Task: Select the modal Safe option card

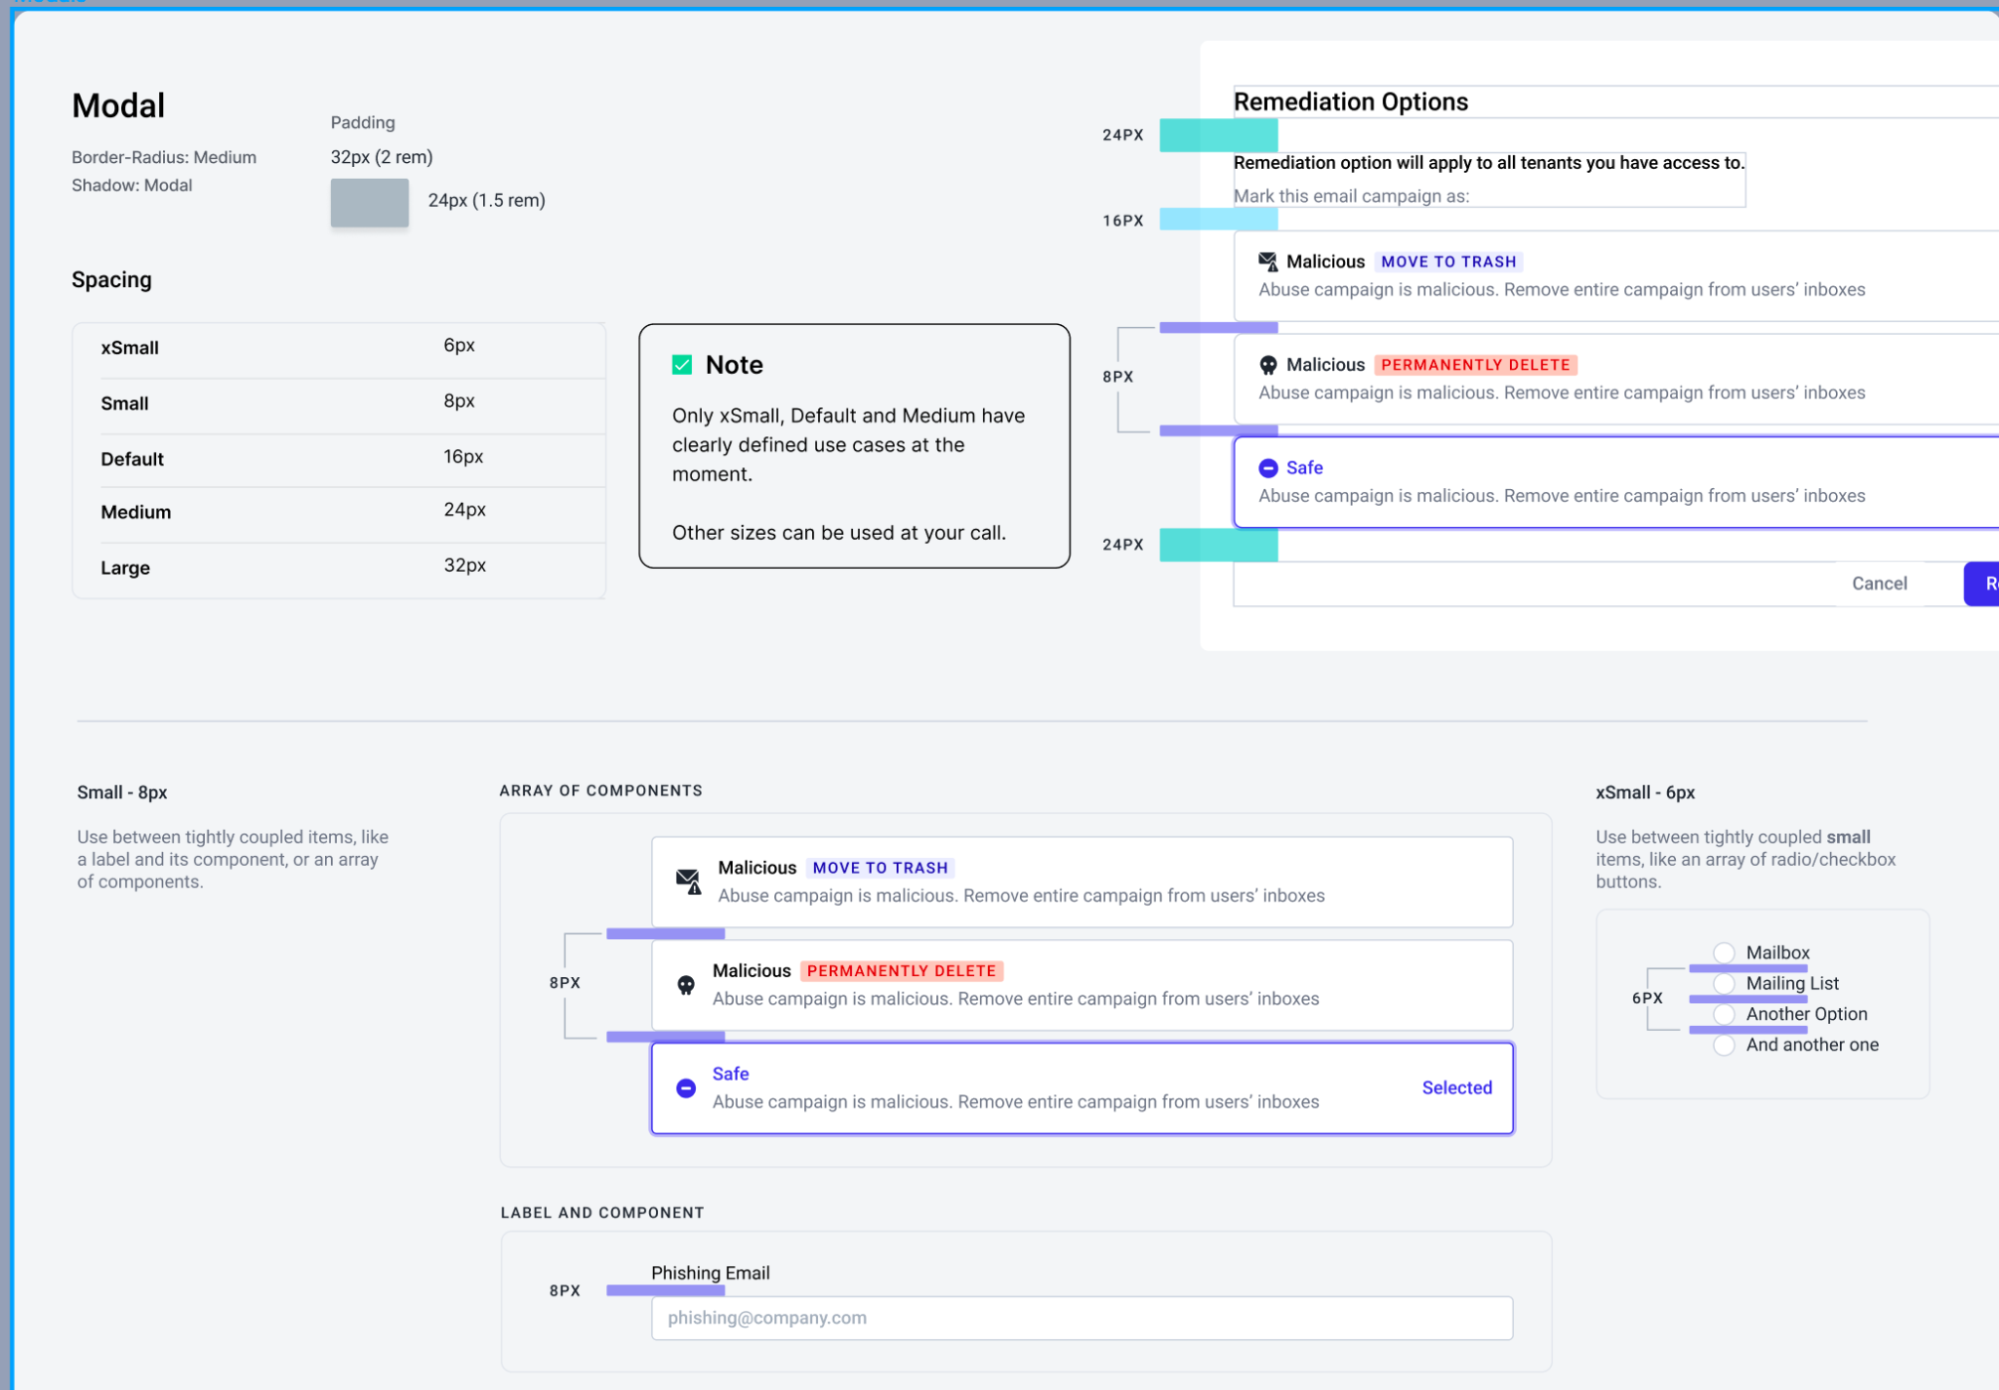Action: click(x=1616, y=482)
